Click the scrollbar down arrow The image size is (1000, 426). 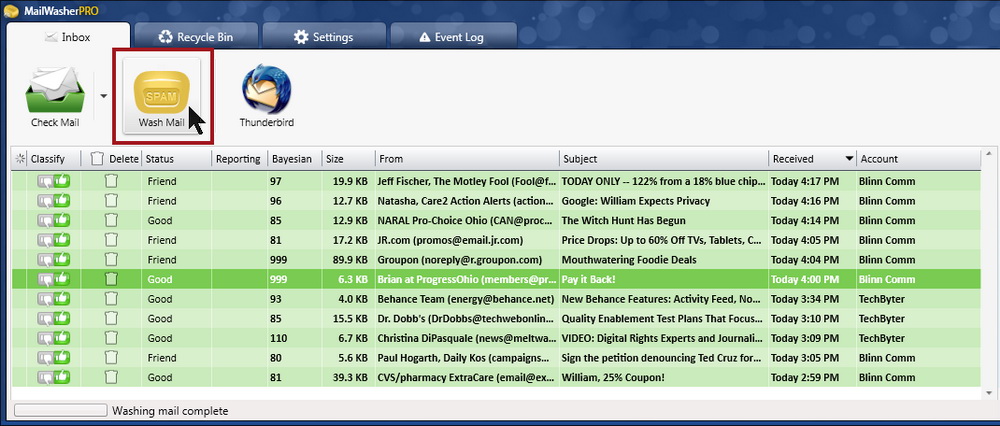pos(989,393)
